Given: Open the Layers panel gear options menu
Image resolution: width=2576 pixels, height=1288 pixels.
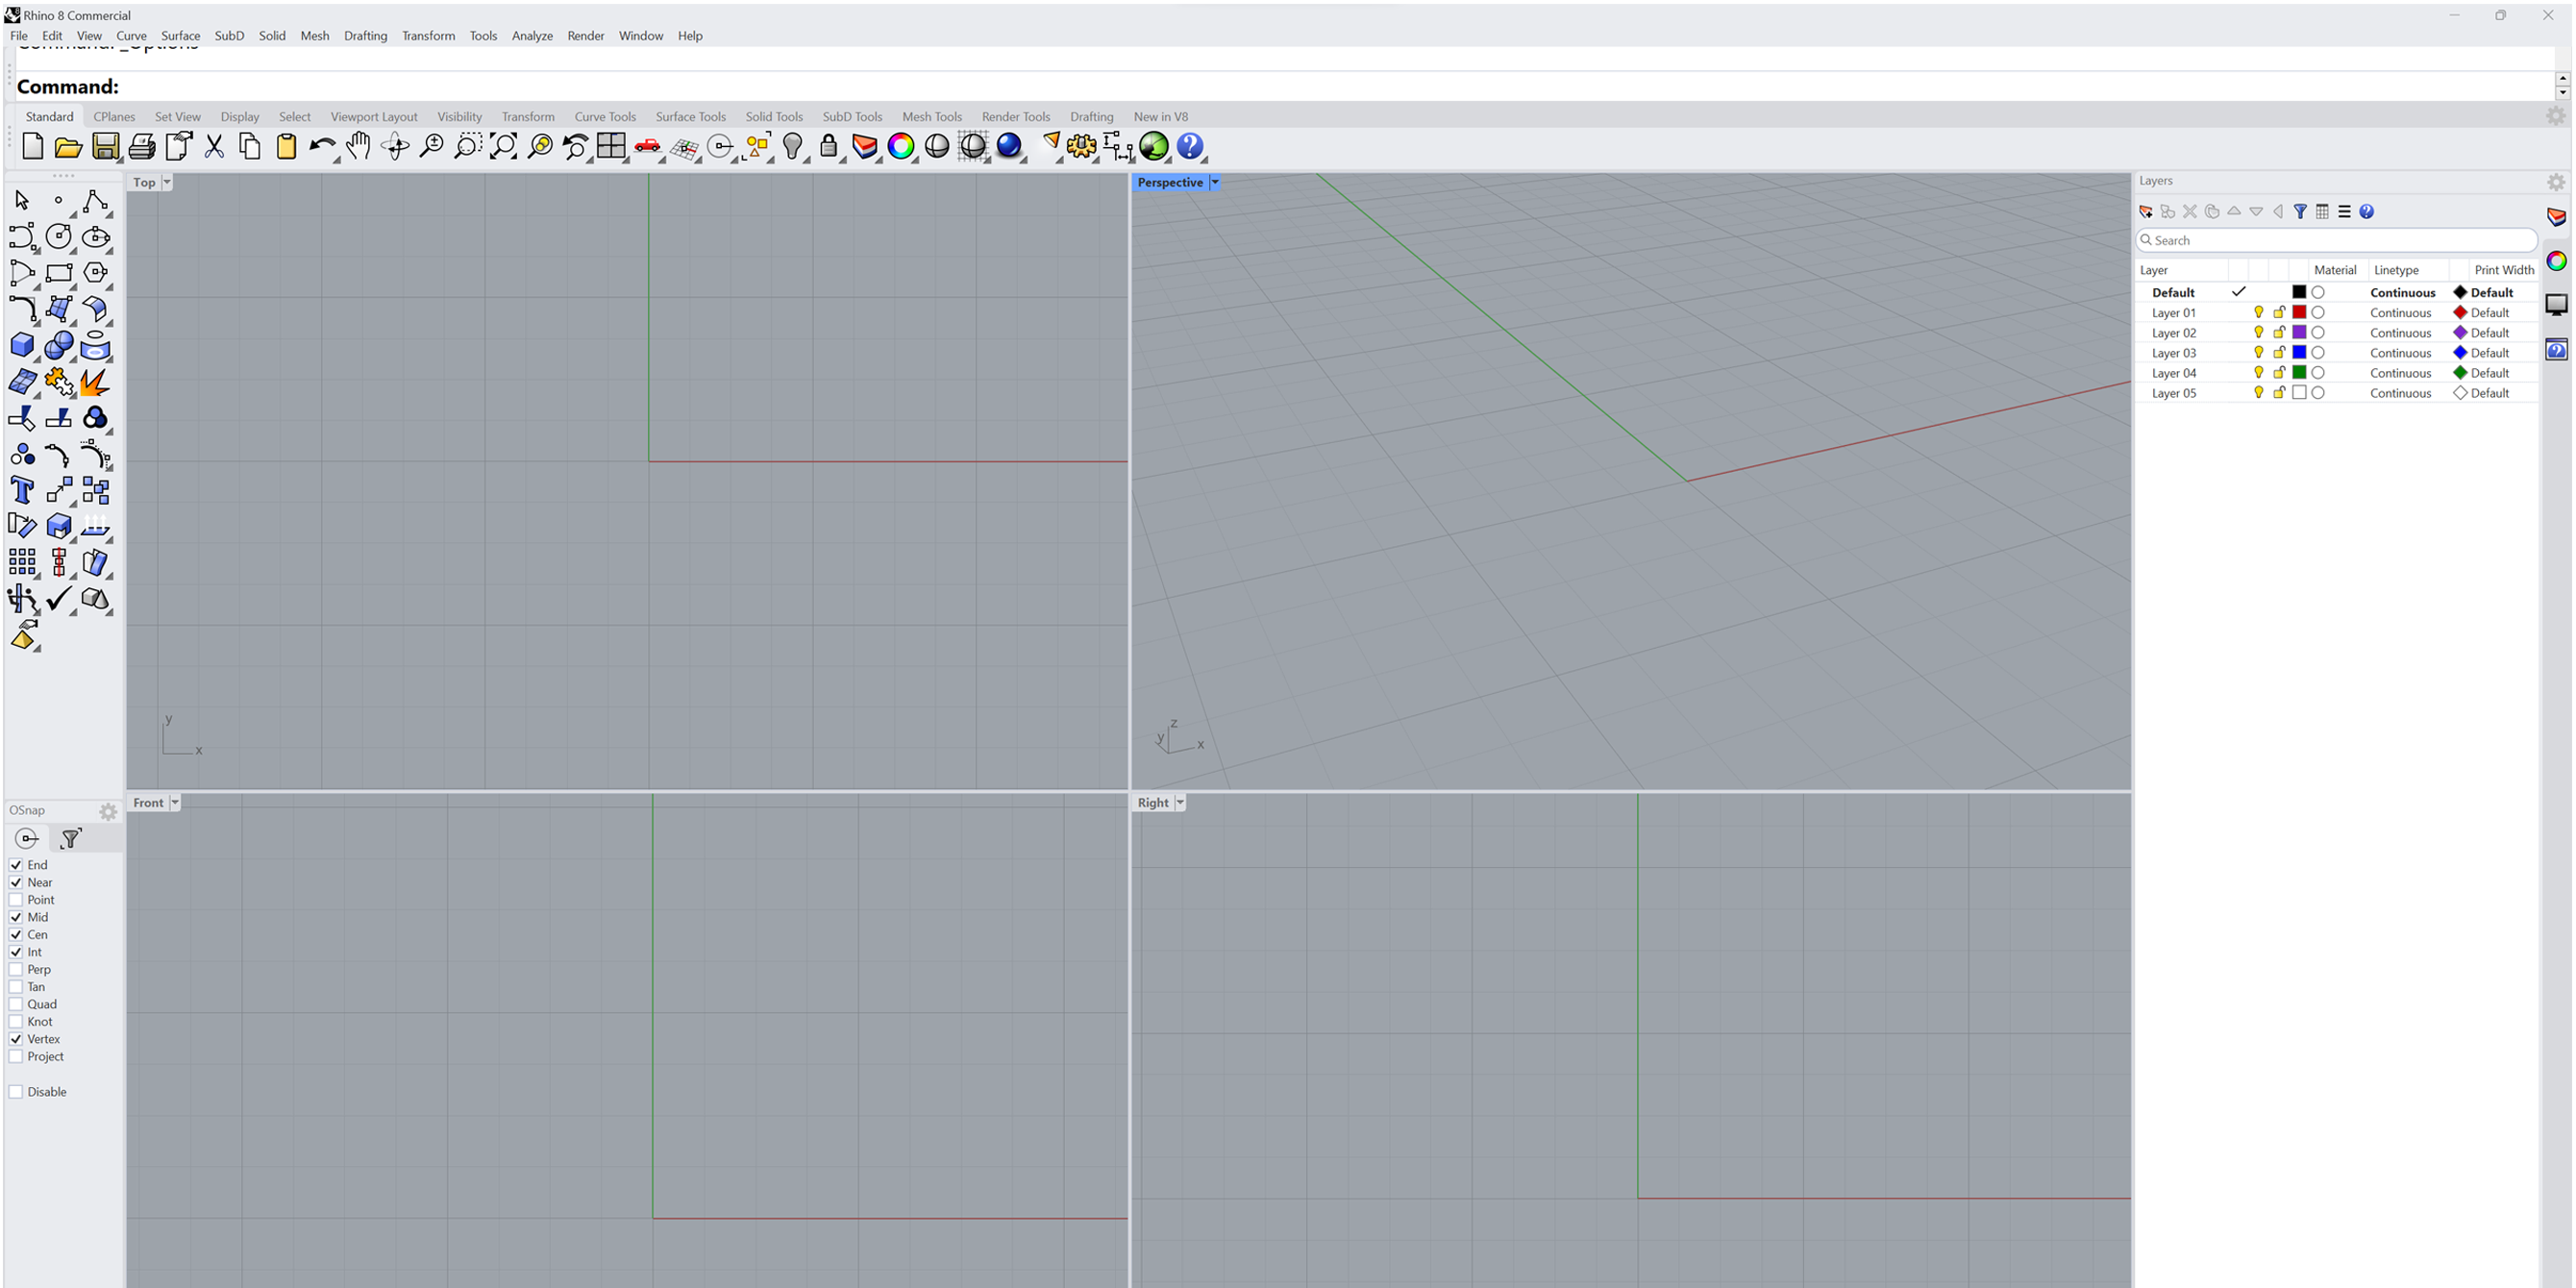Looking at the screenshot, I should [x=2555, y=182].
